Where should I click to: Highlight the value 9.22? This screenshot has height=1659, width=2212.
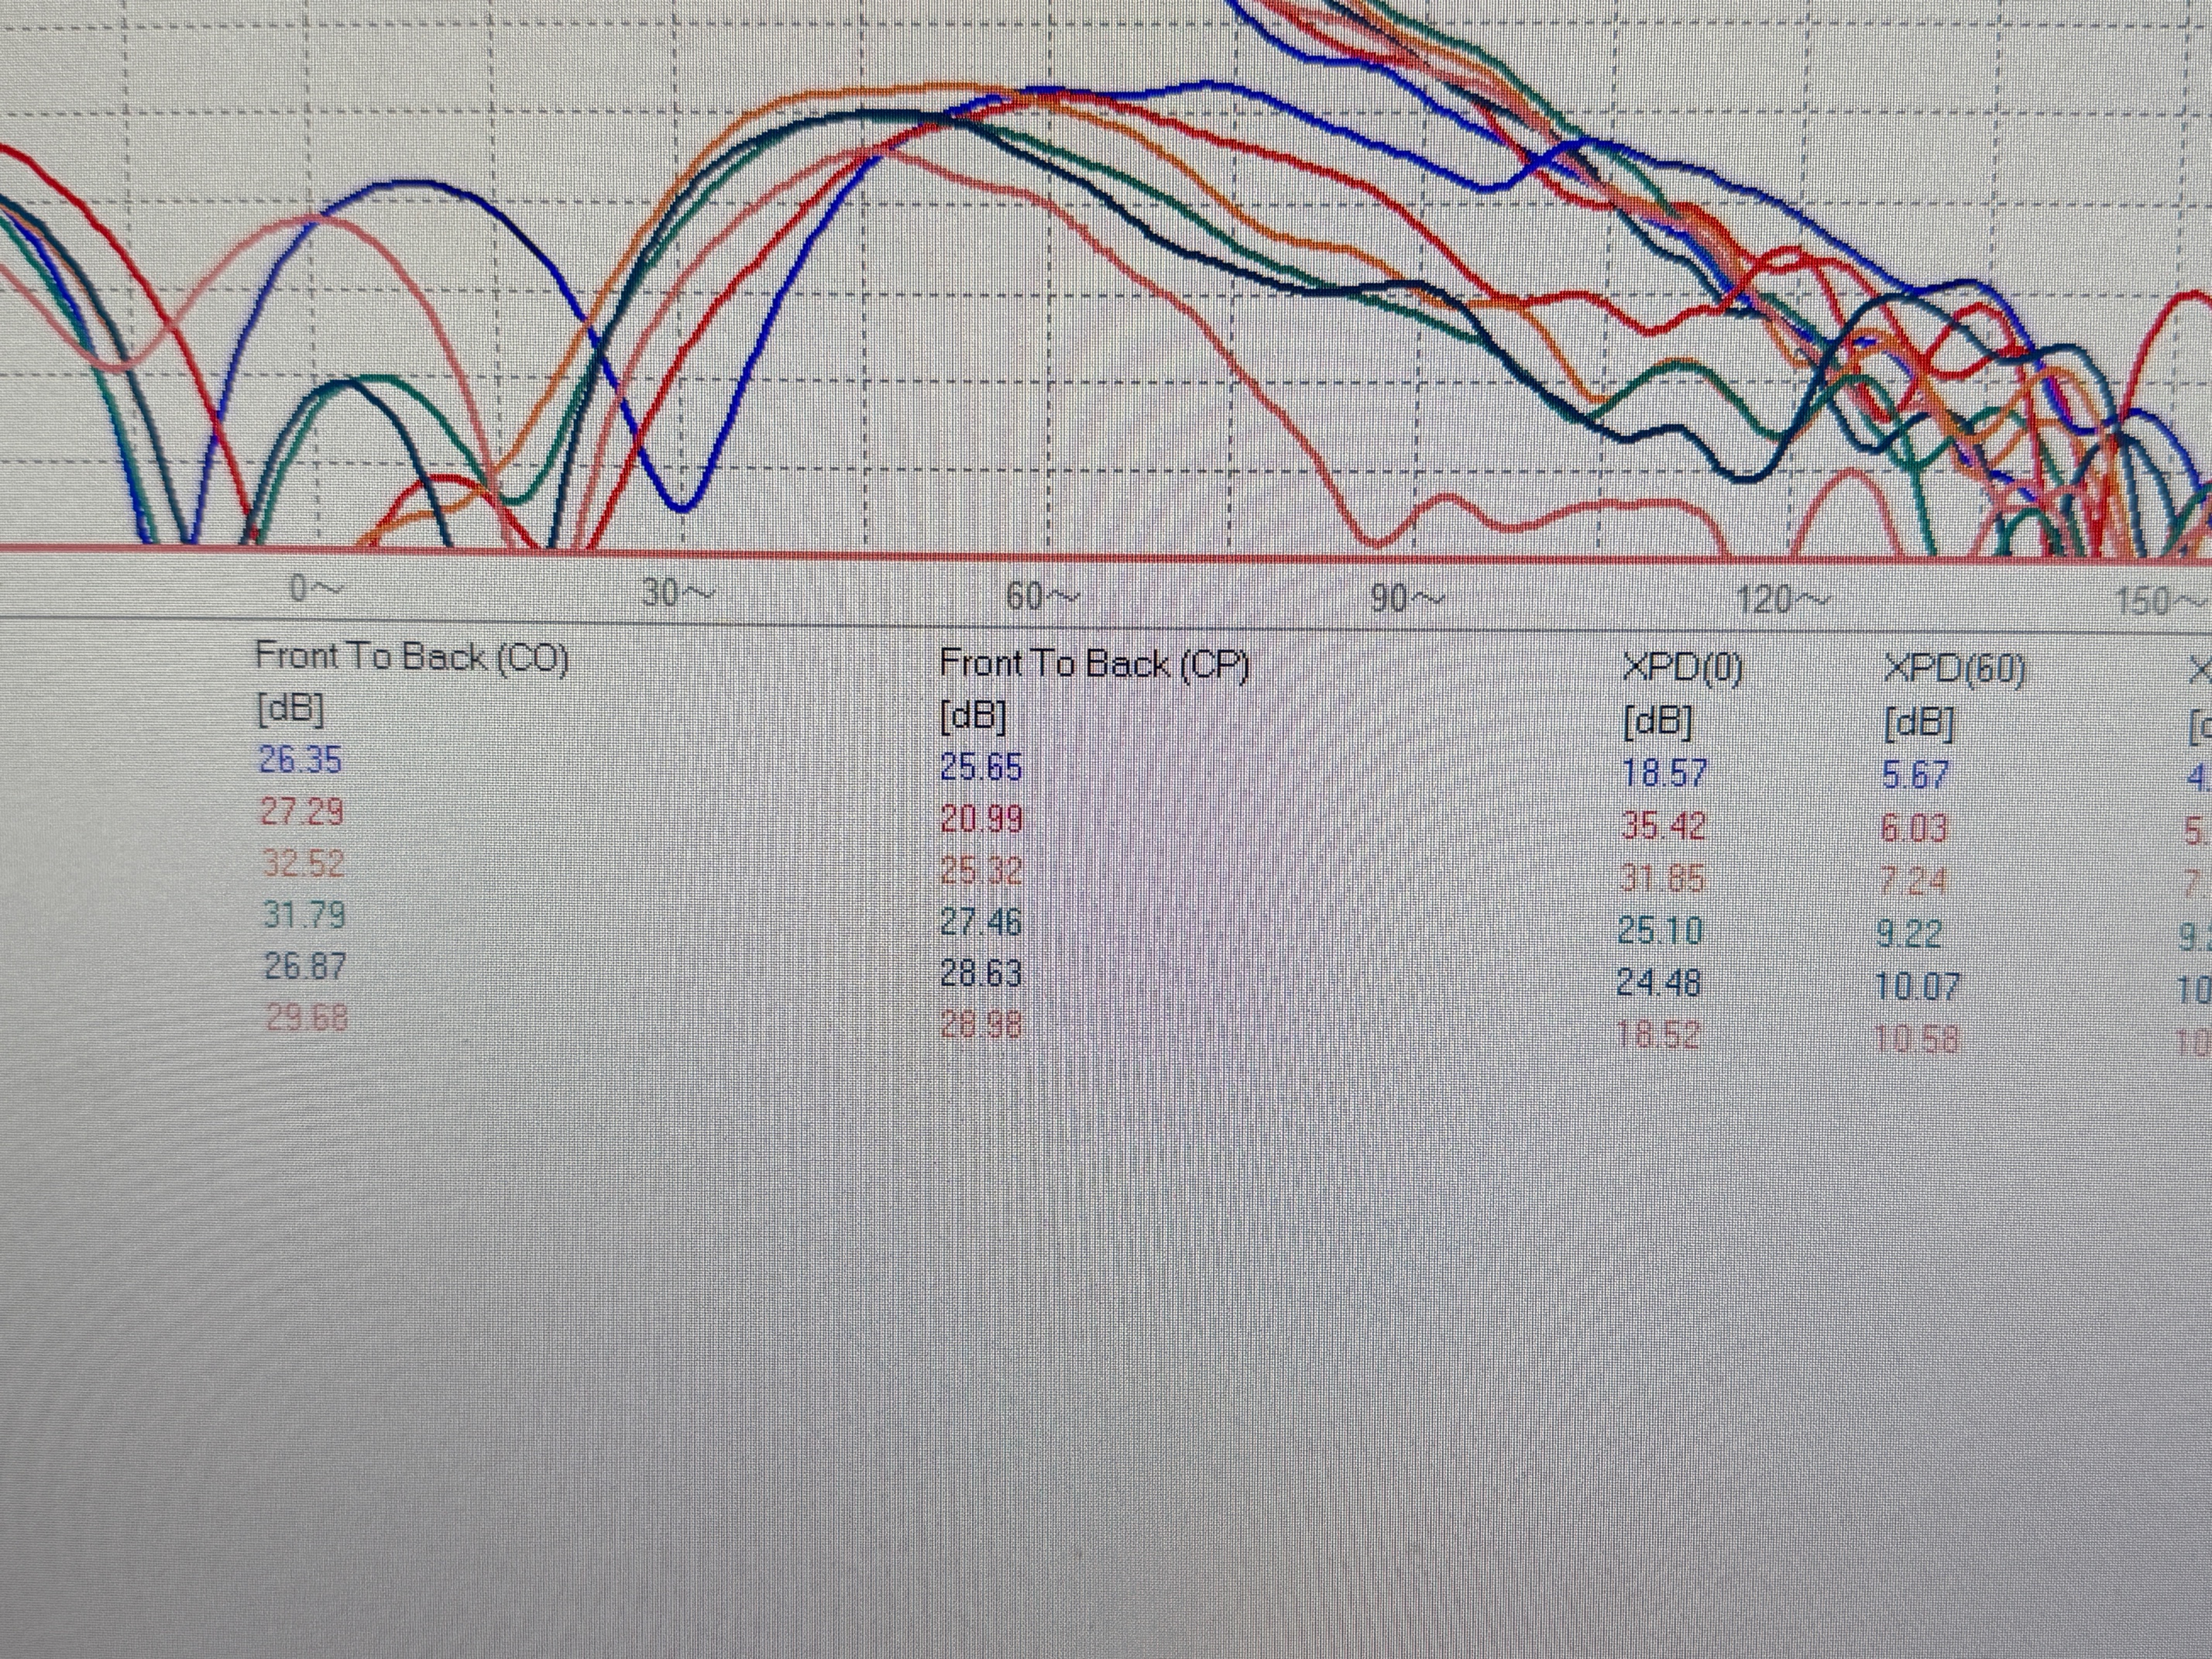(x=1910, y=935)
